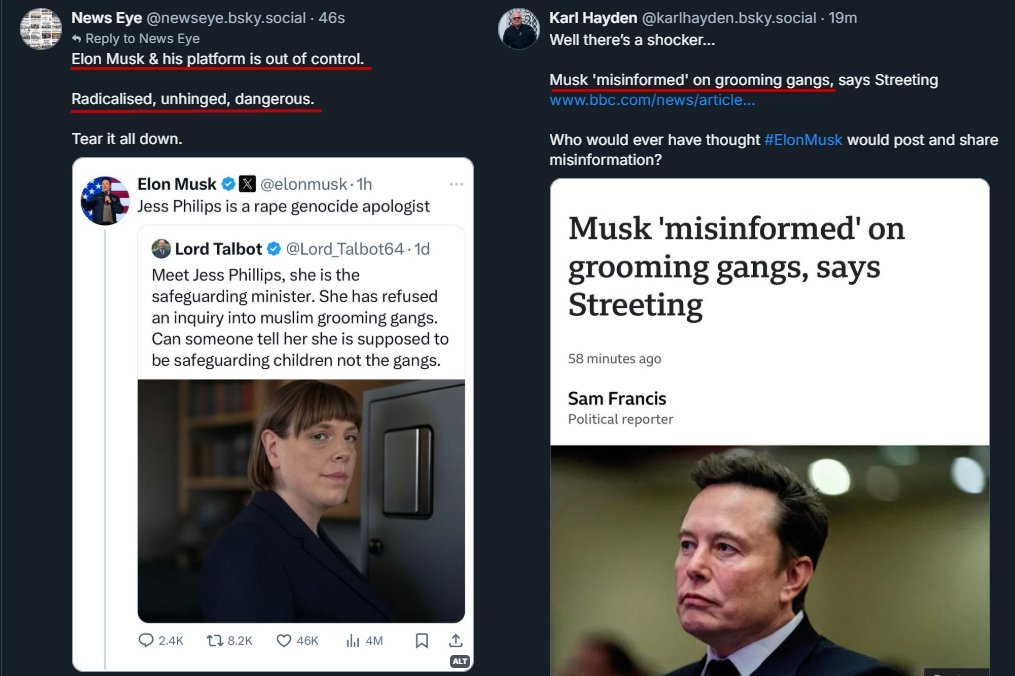Open the BBC article headline card
Screen dimensions: 1015x676
pos(736,267)
